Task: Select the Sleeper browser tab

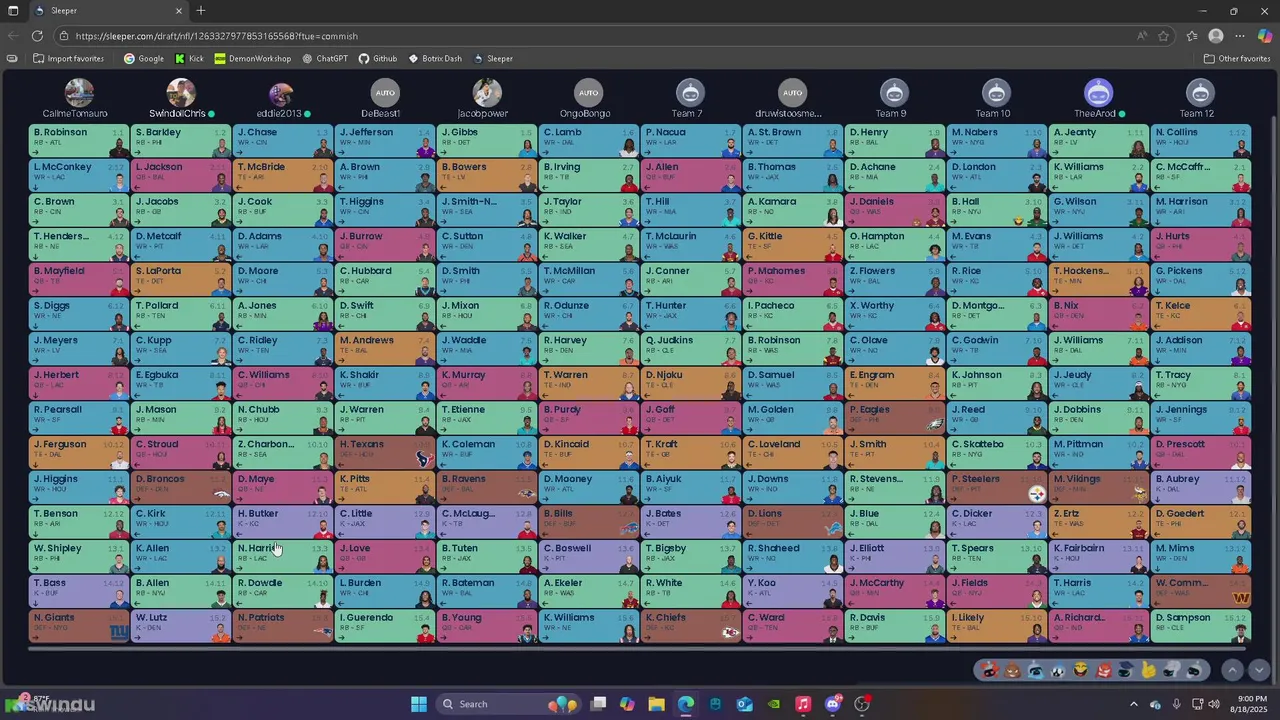Action: 107,11
